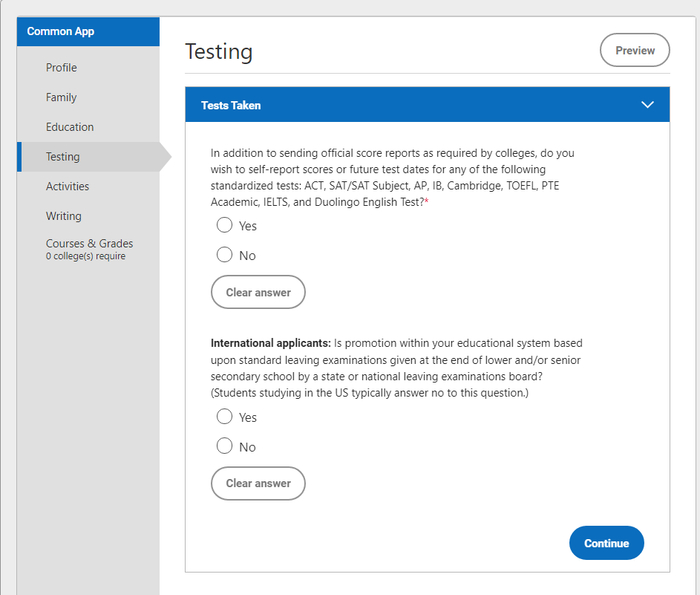This screenshot has width=700, height=595.
Task: Open the Family section in sidebar
Action: pos(61,97)
